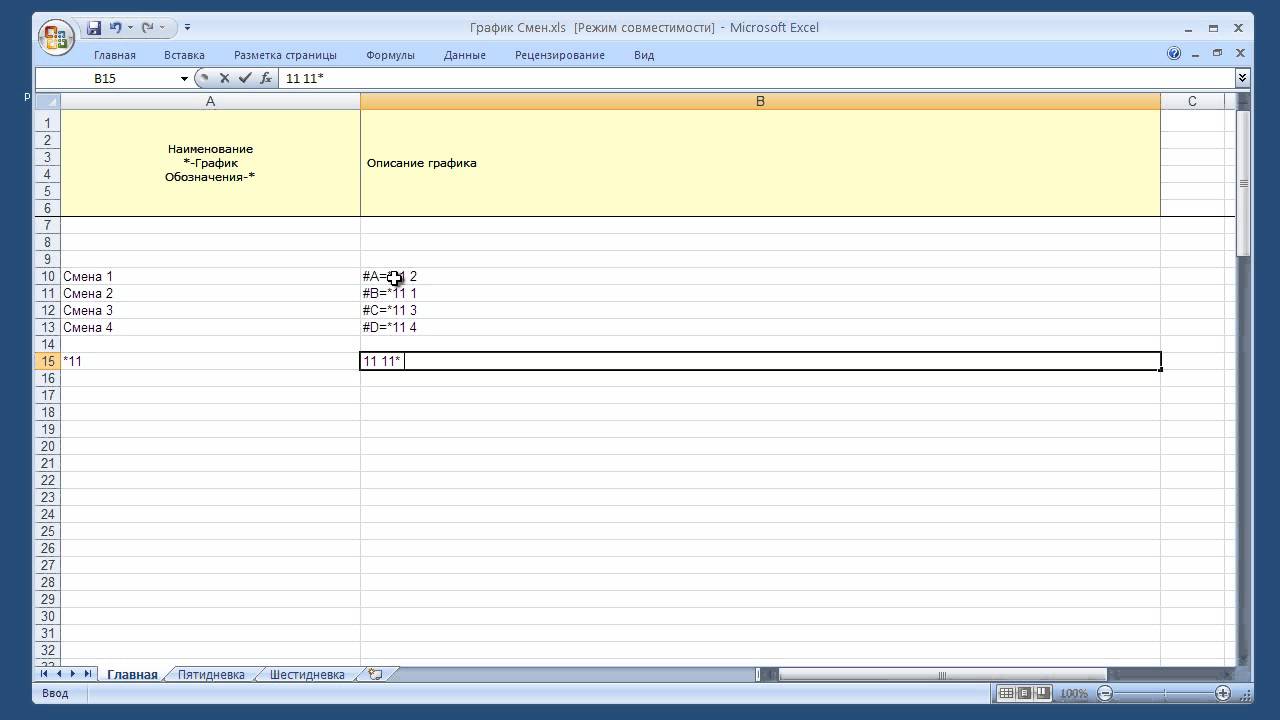1280x720 pixels.
Task: Select column A header
Action: pos(210,101)
